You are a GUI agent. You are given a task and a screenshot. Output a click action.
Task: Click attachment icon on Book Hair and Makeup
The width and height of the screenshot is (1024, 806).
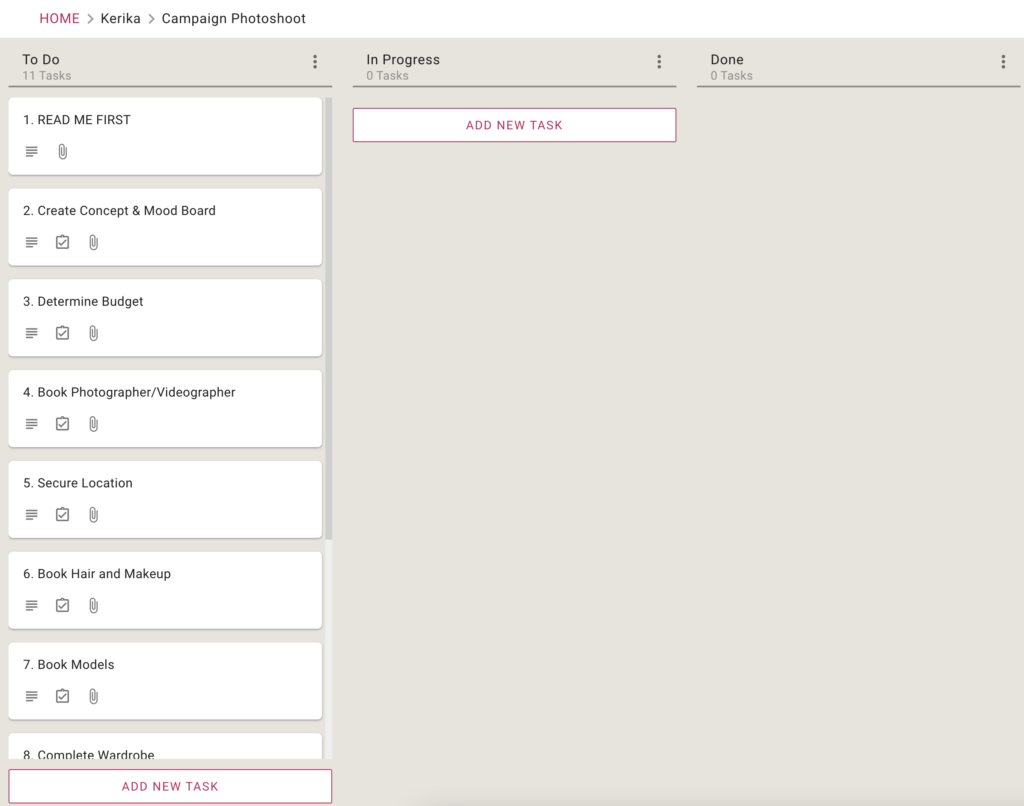click(x=94, y=605)
